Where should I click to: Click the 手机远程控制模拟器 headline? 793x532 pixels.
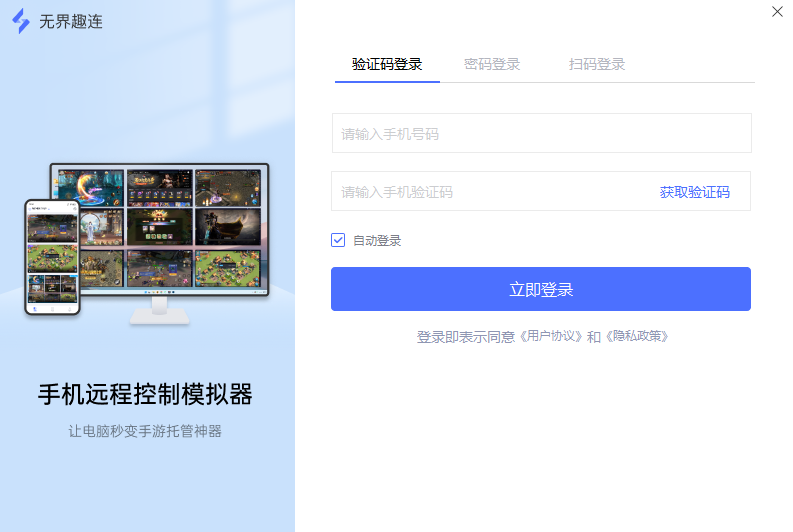pyautogui.click(x=145, y=395)
